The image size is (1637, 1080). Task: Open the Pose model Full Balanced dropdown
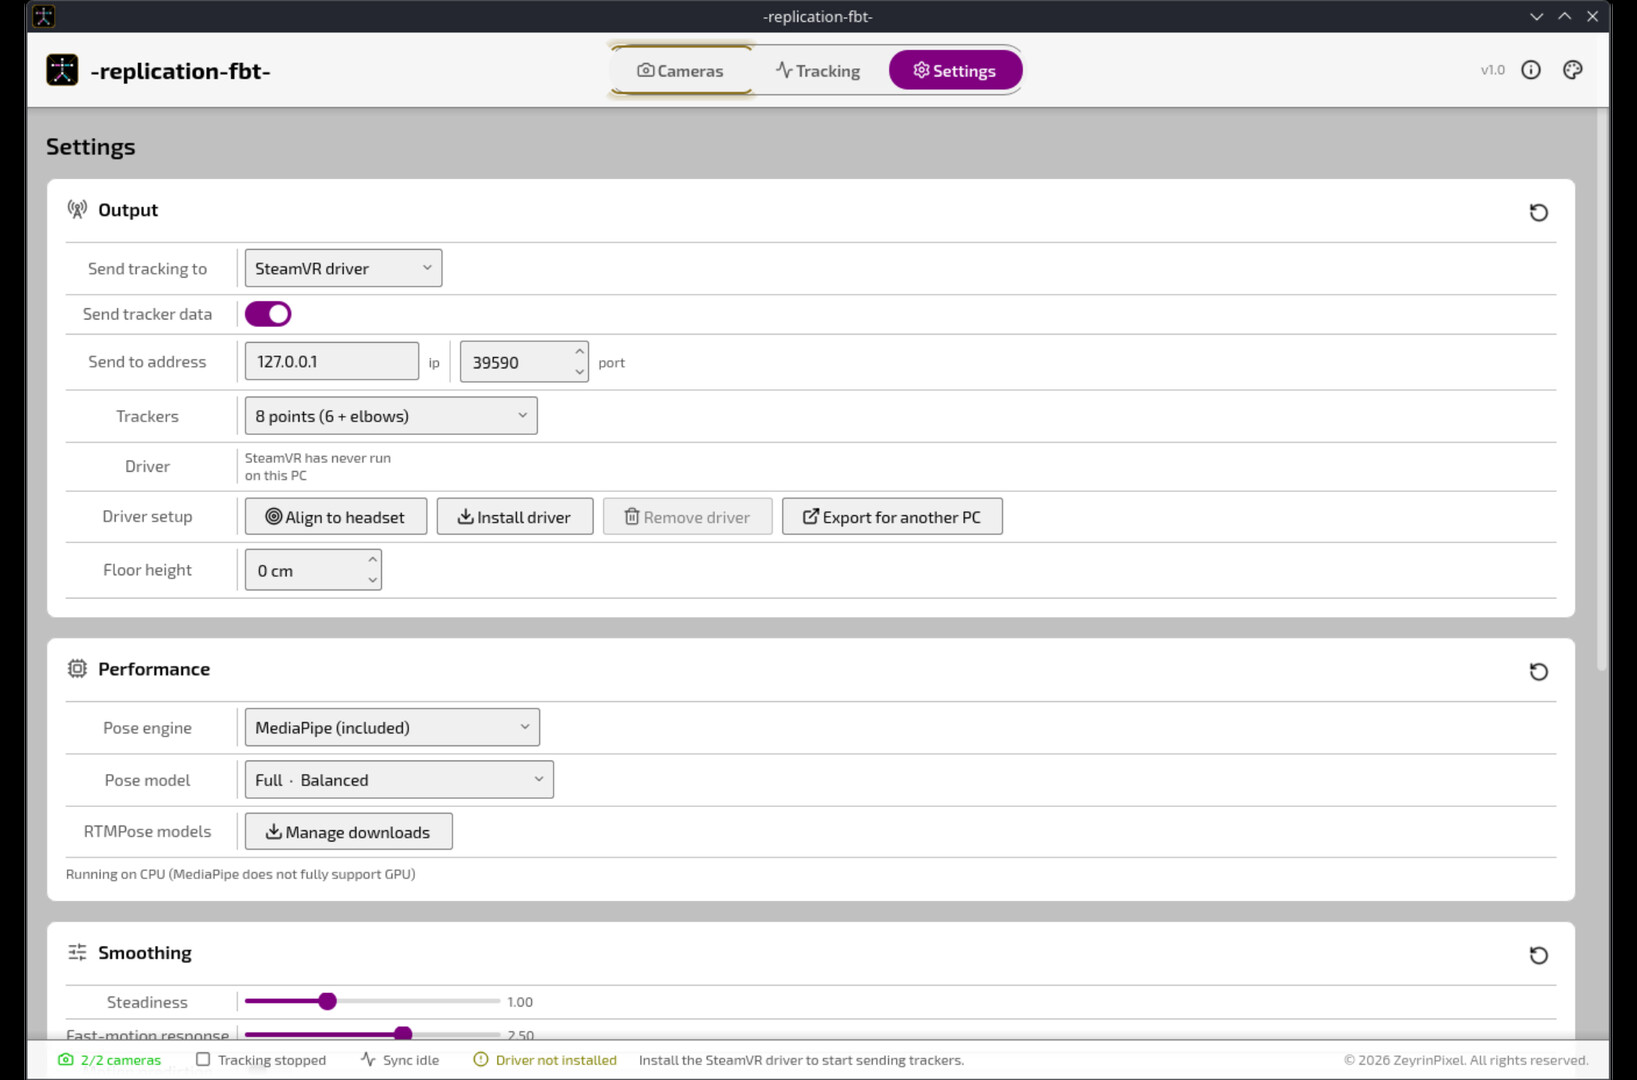[x=399, y=780]
